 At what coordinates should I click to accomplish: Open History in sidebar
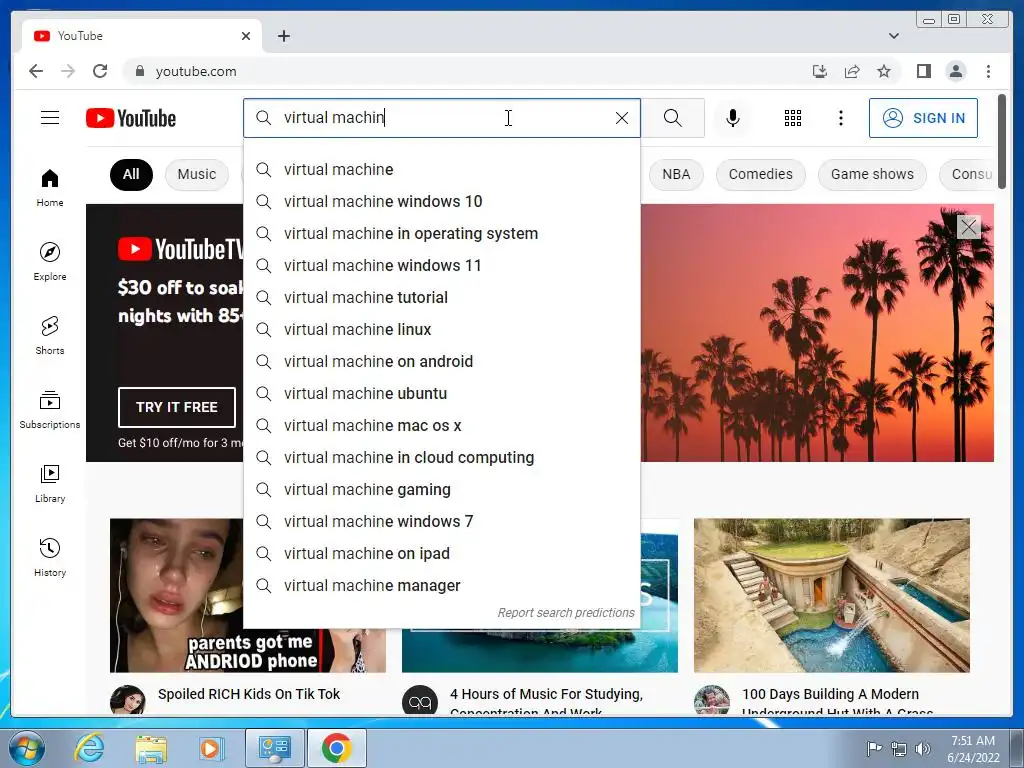(x=50, y=557)
